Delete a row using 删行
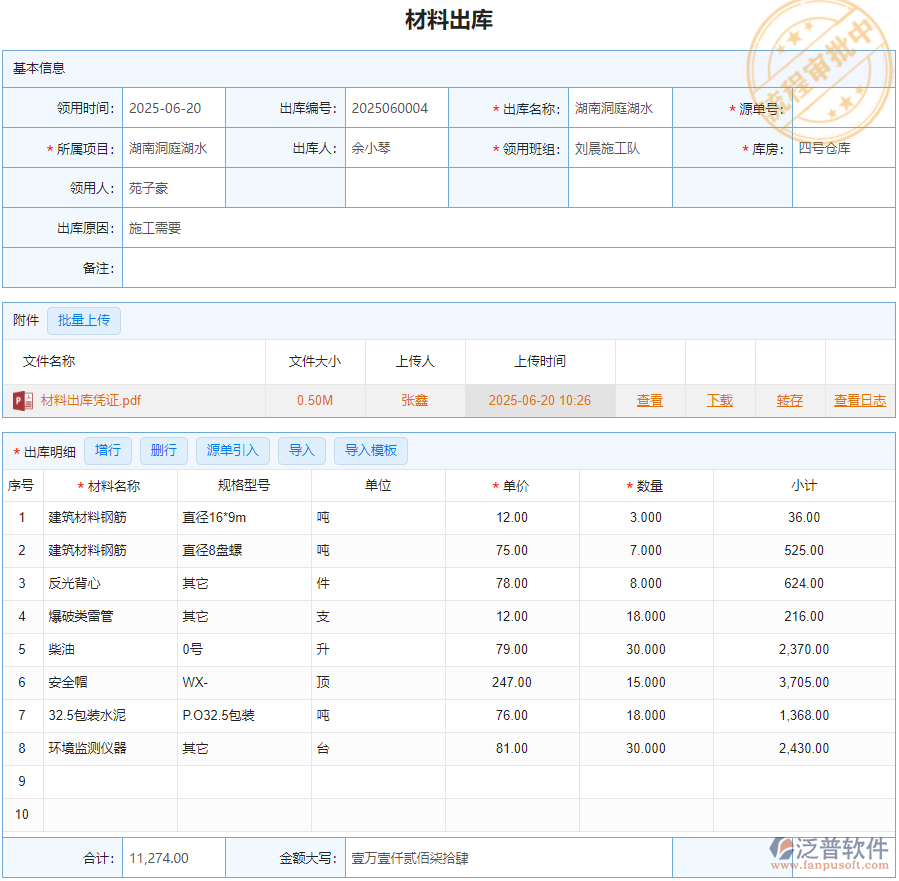Screen dimensions: 899x881 click(163, 450)
